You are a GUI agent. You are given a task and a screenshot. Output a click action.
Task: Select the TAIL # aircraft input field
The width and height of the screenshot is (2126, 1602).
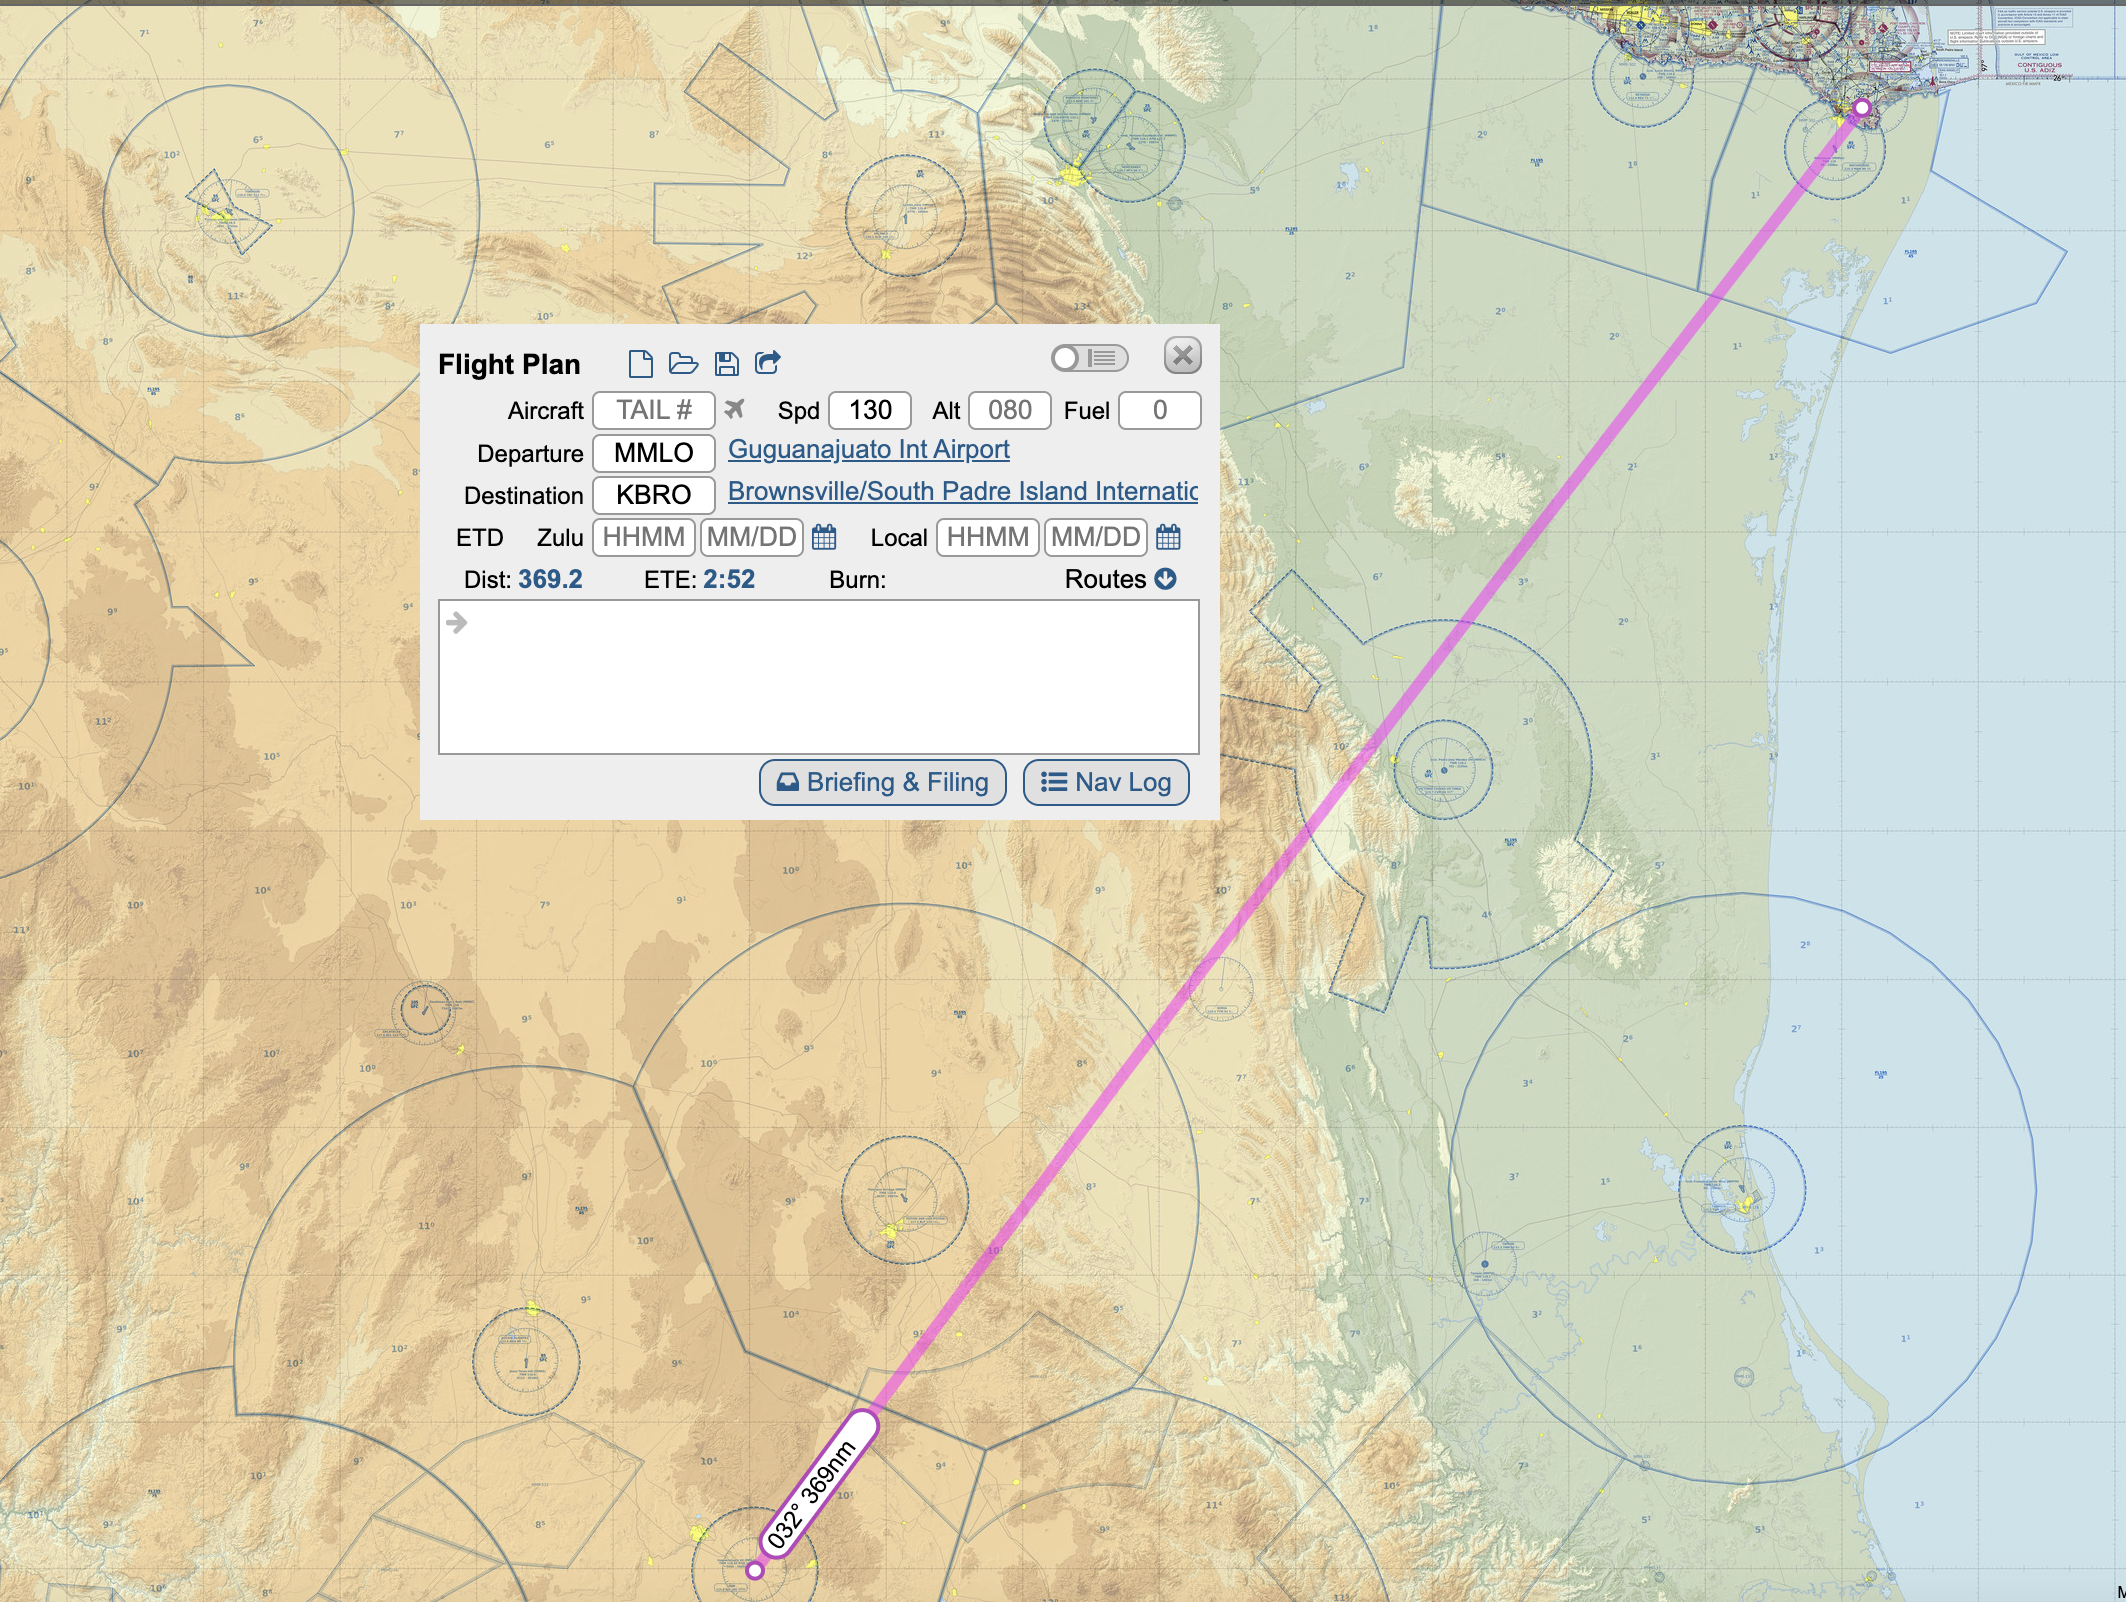654,410
